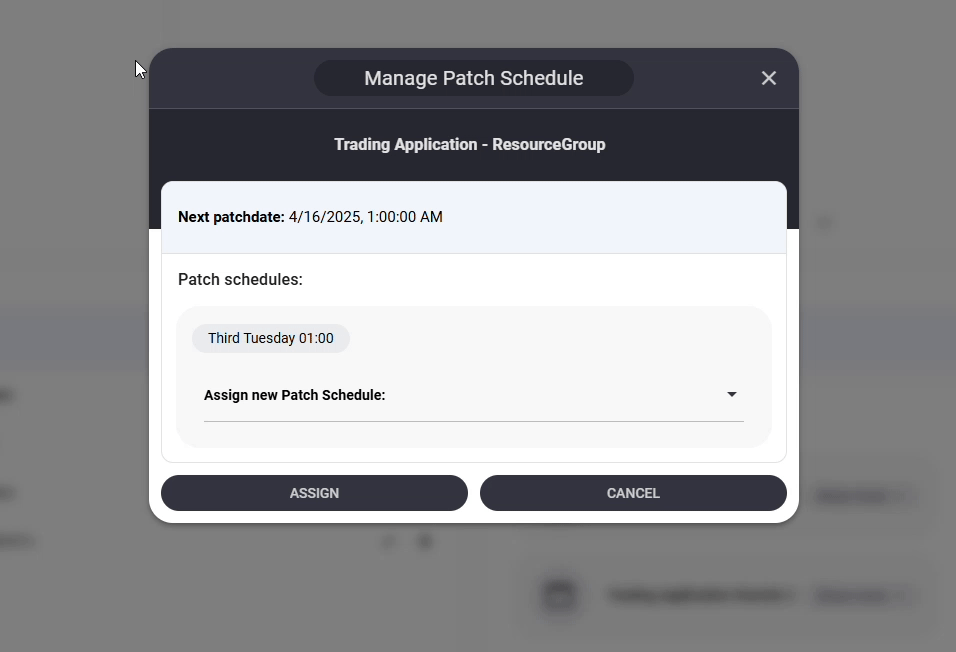
Task: Click the Patch schedules section label
Action: (240, 279)
